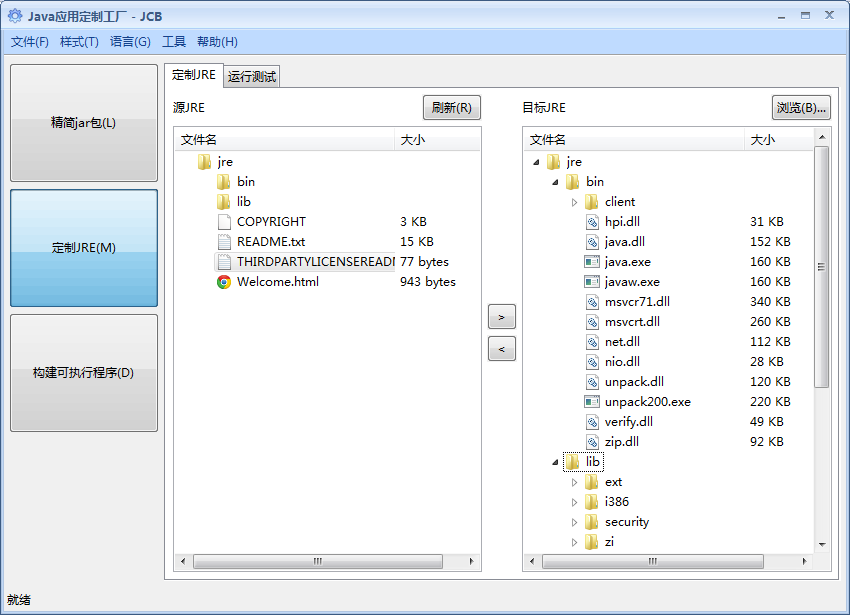The image size is (850, 615).
Task: Click the verify.dll file icon
Action: [592, 422]
